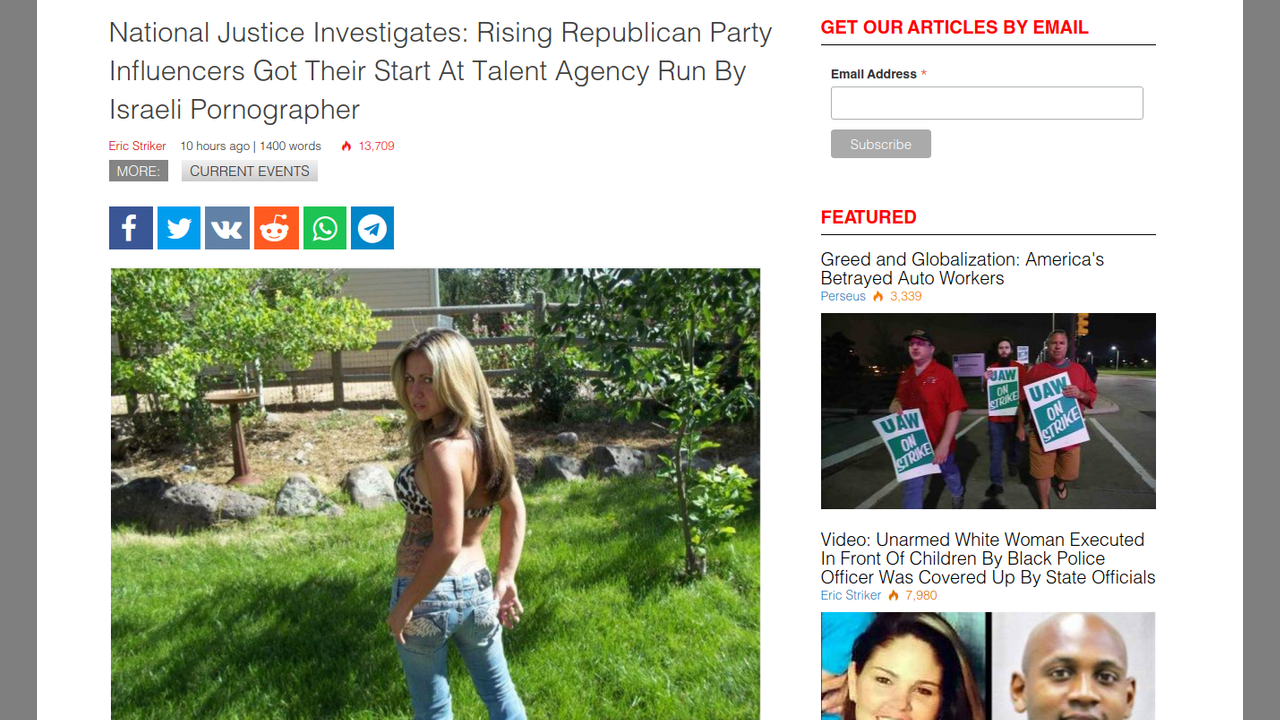Click the flame icon beside 7,980
Viewport: 1280px width, 720px height.
point(893,595)
